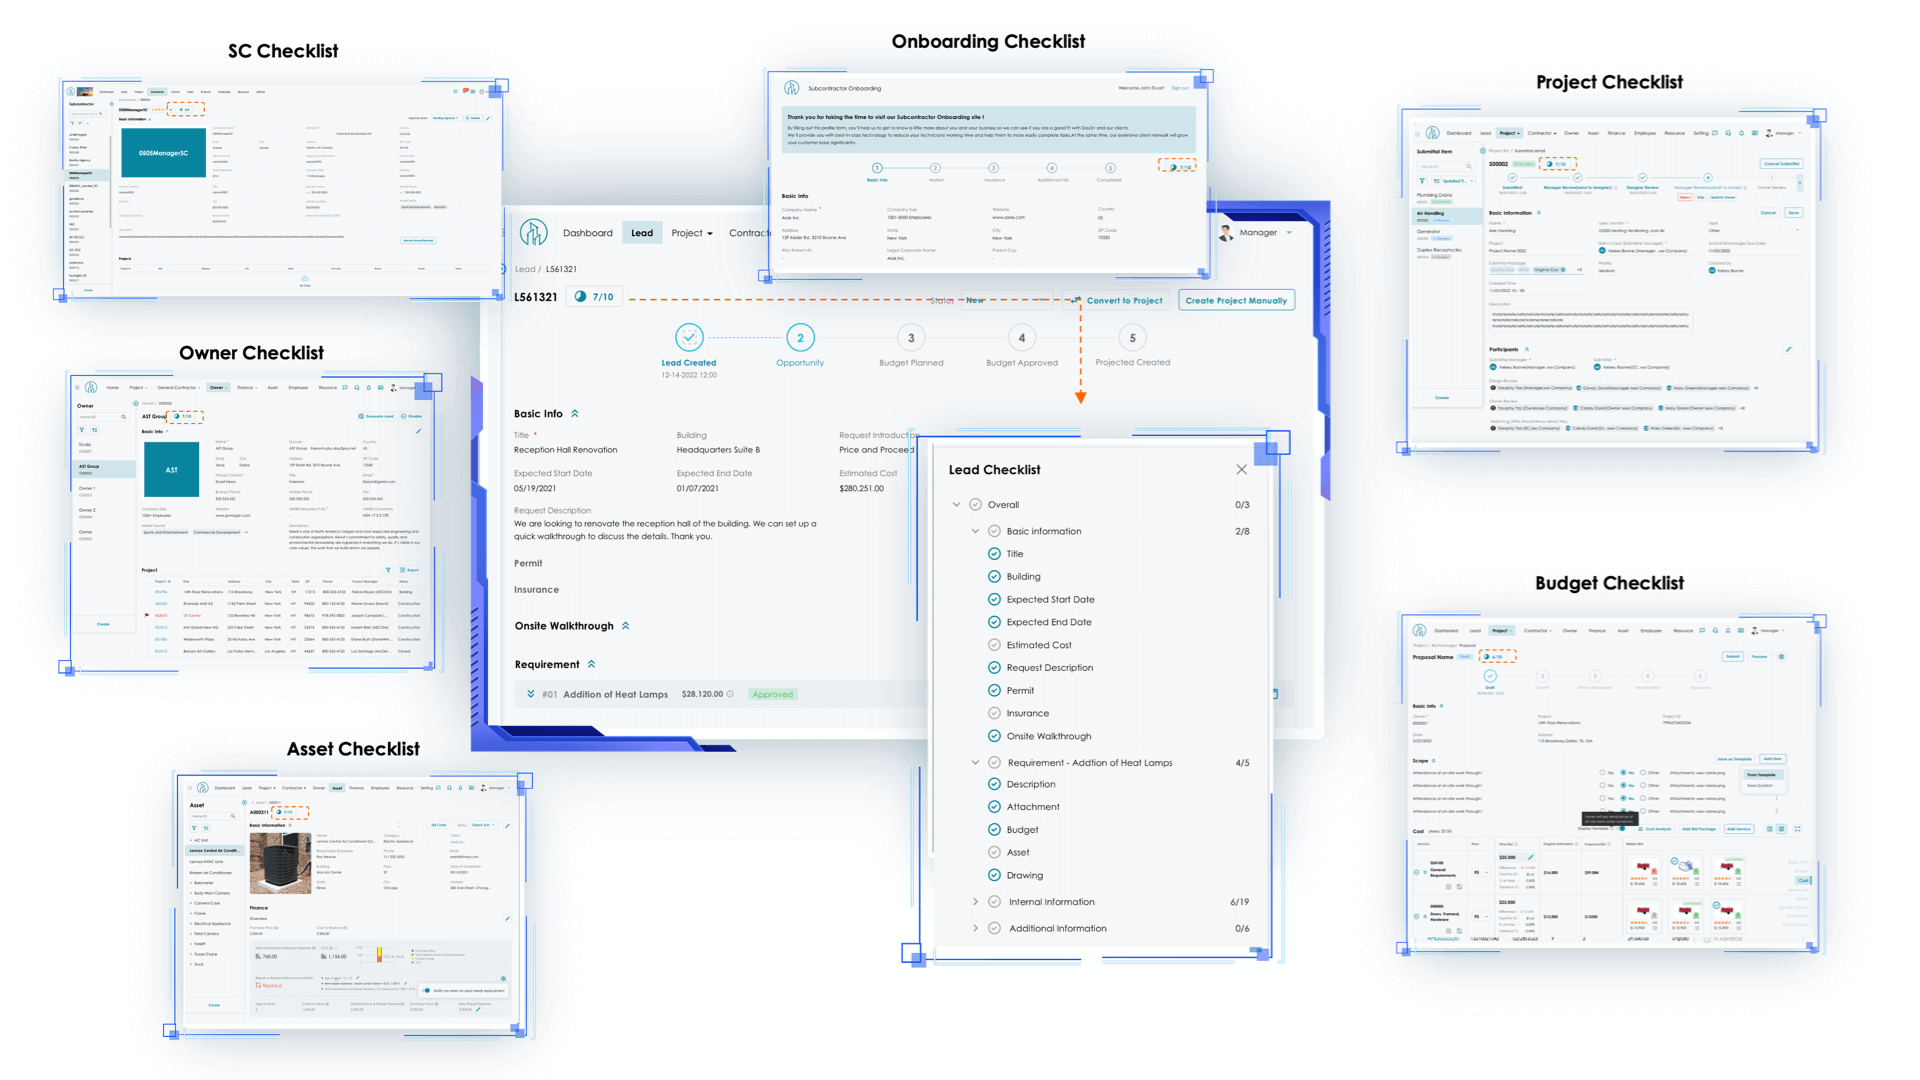The width and height of the screenshot is (1920, 1080).
Task: Click info icon next to $28,120.00
Action: 730,694
